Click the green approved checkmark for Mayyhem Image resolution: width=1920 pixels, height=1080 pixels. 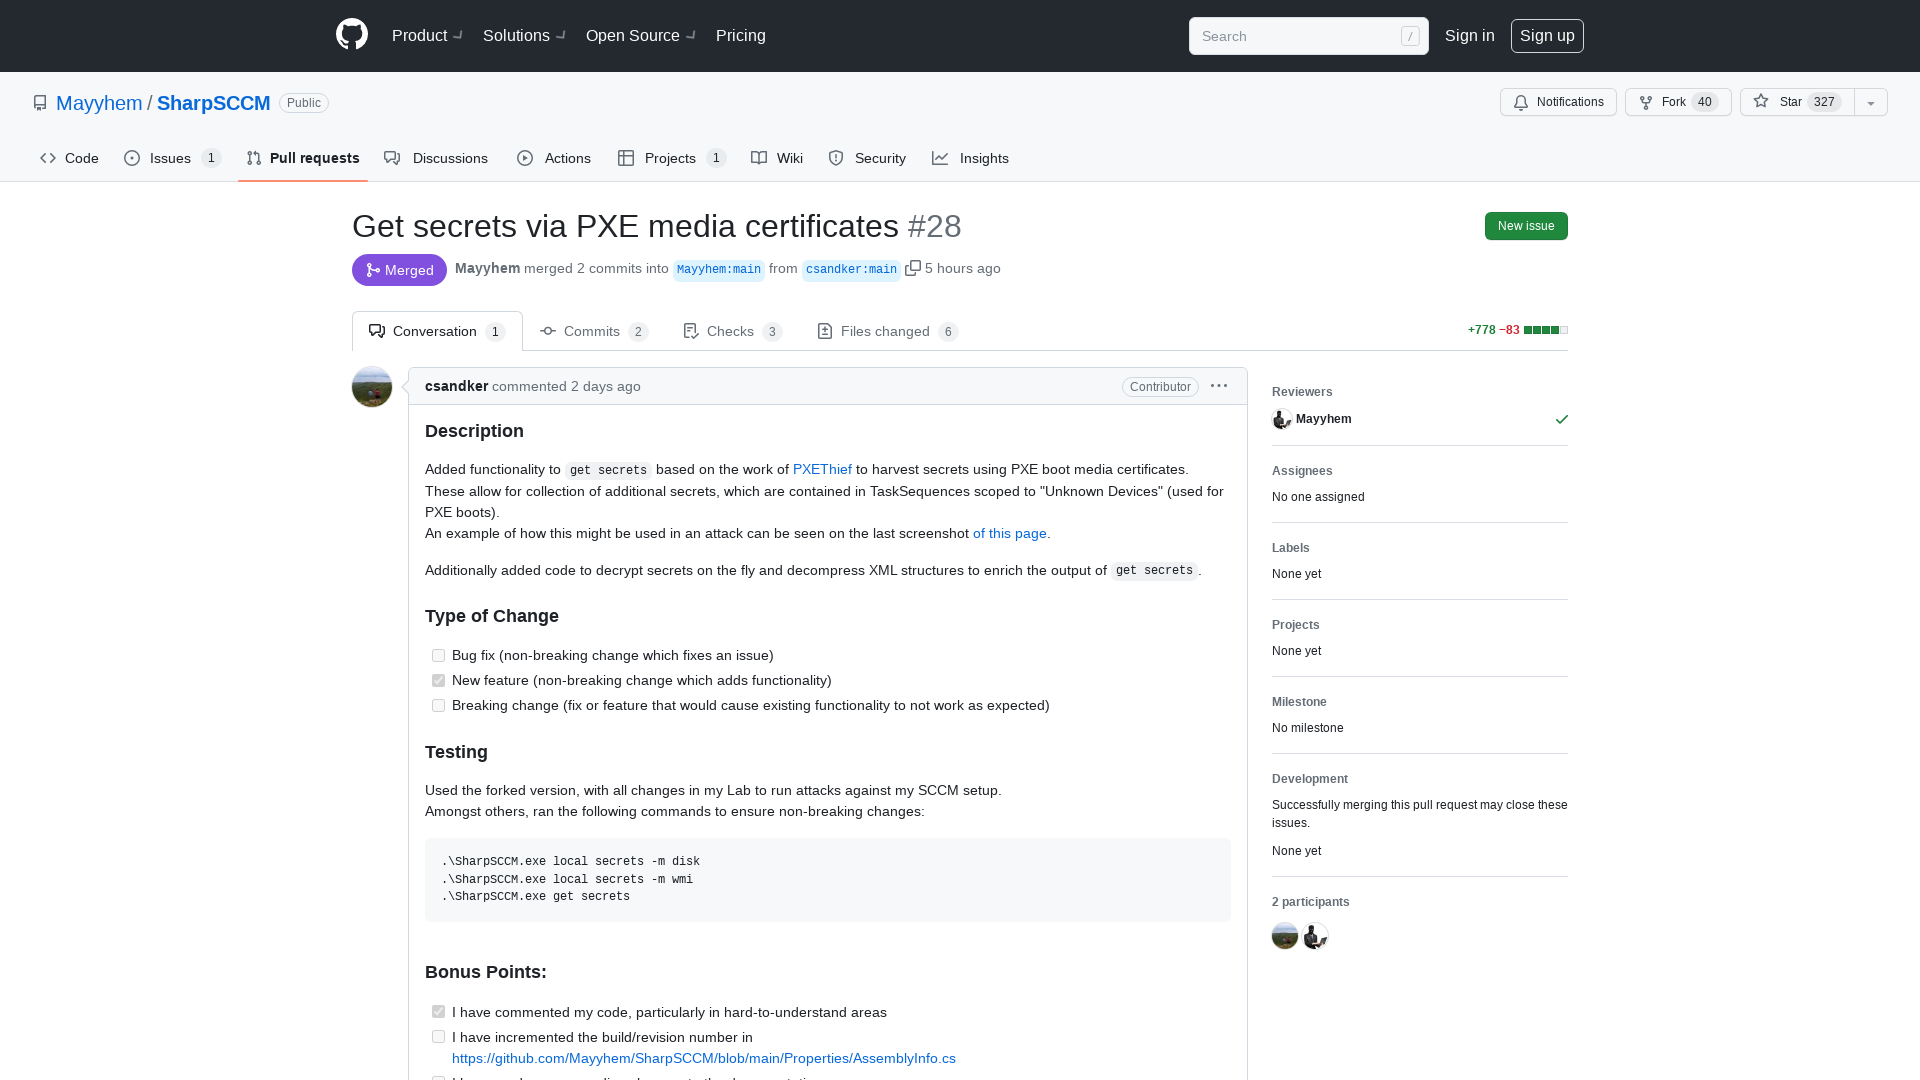pos(1562,419)
